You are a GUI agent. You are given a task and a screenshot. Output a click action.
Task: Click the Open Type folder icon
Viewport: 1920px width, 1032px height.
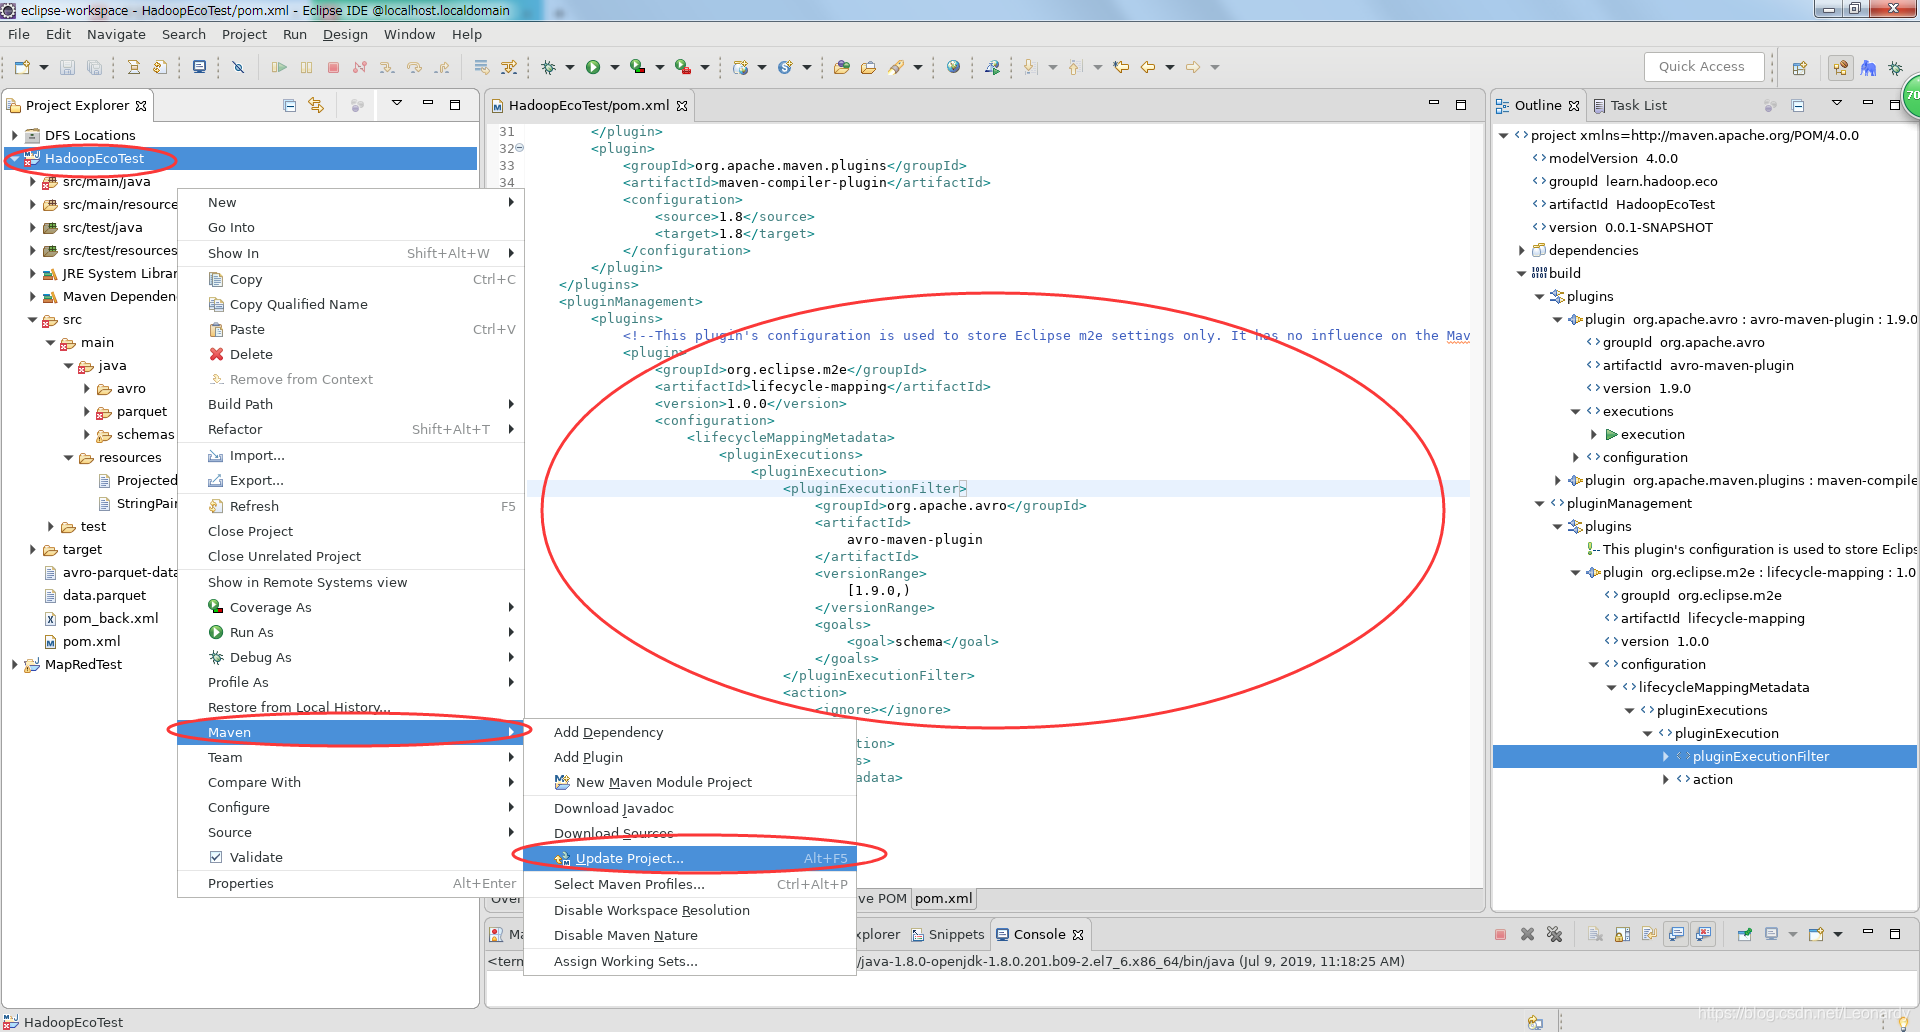[841, 67]
